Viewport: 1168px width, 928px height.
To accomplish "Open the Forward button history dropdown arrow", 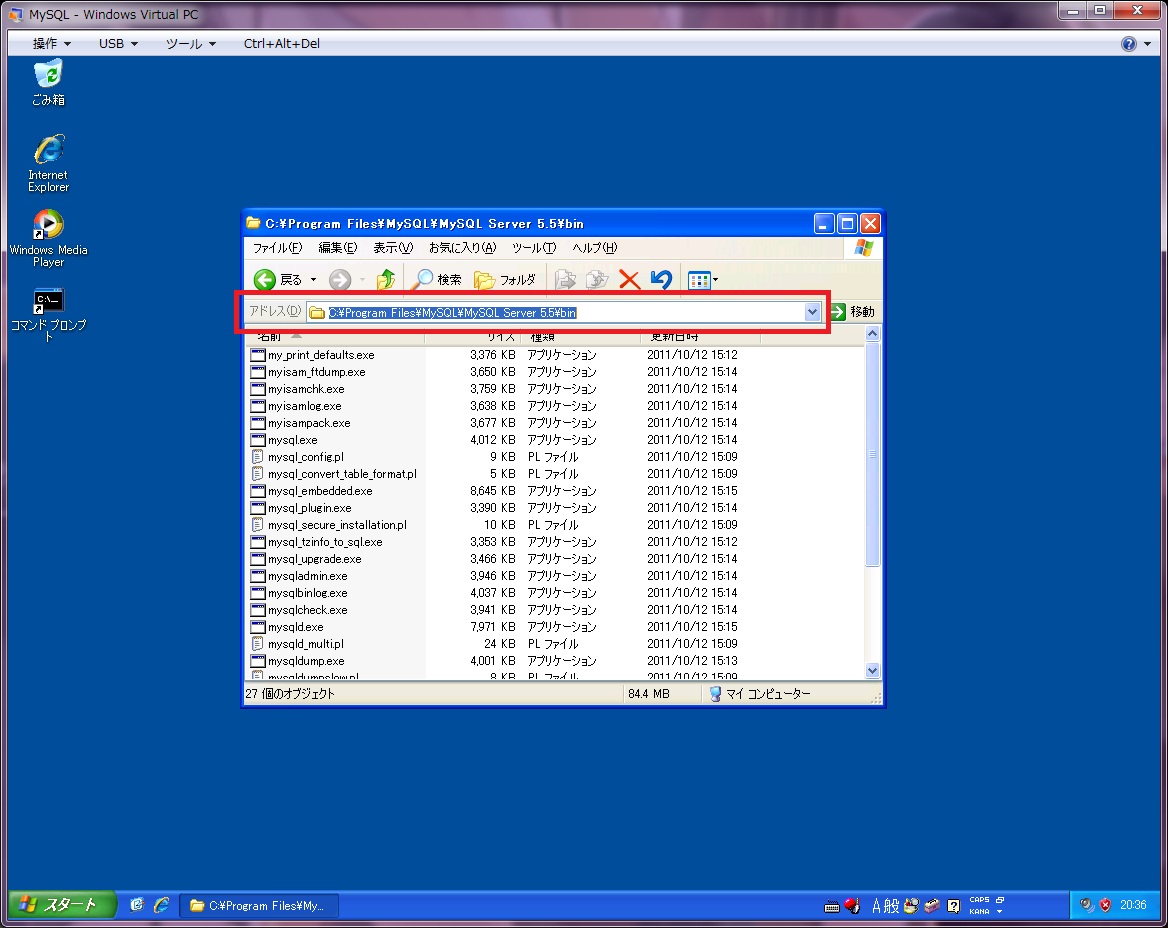I will point(362,280).
